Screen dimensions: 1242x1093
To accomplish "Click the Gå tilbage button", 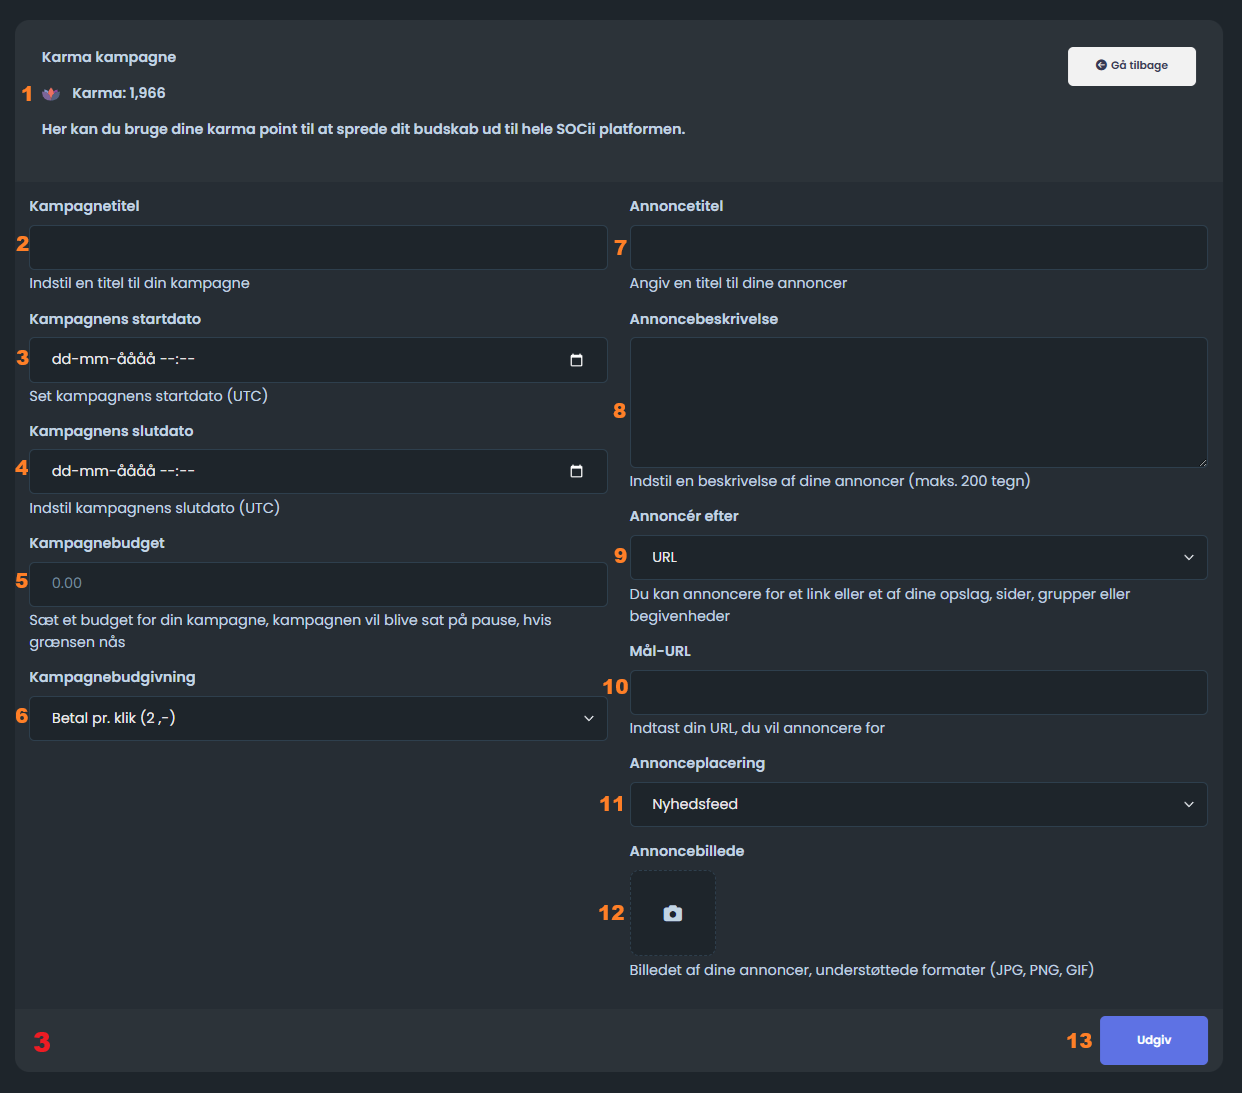I will click(1132, 66).
